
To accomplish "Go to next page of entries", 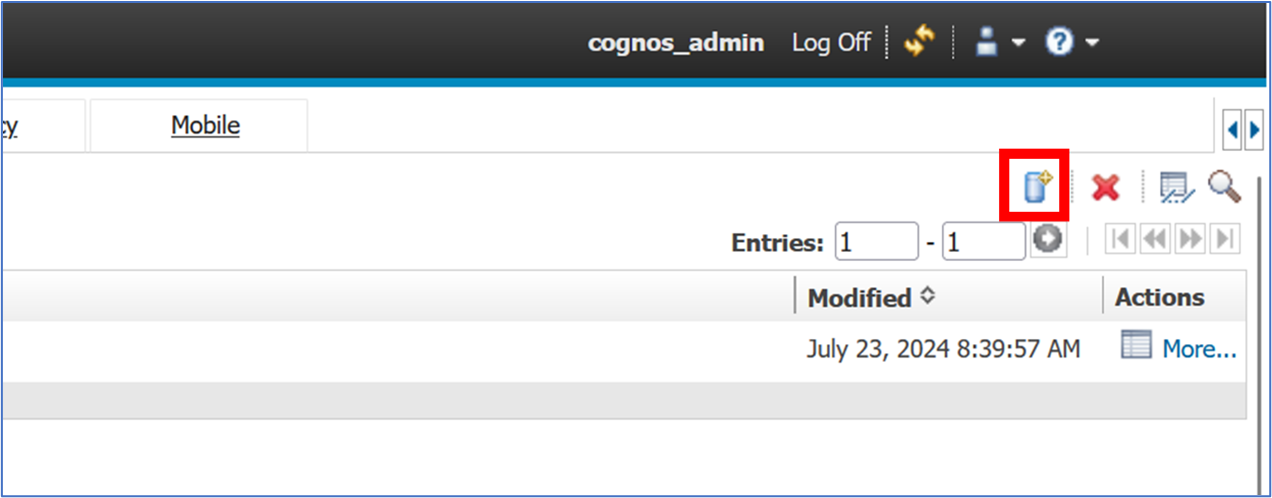I will coord(1190,240).
